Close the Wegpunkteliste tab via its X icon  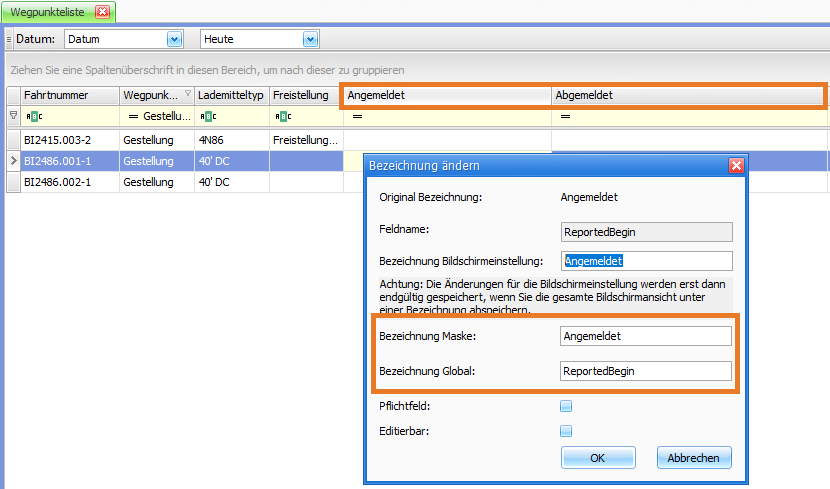pyautogui.click(x=102, y=12)
